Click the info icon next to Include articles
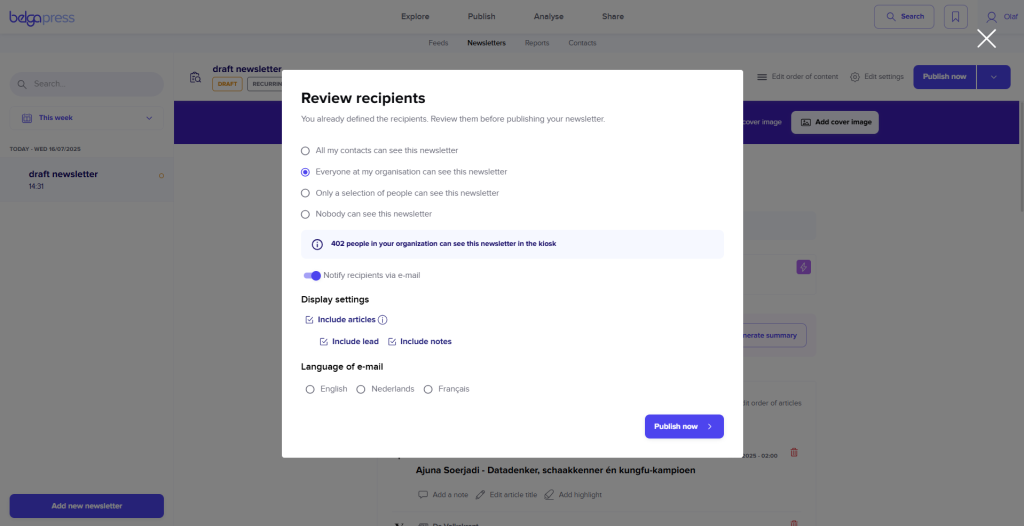The width and height of the screenshot is (1024, 526). point(383,320)
